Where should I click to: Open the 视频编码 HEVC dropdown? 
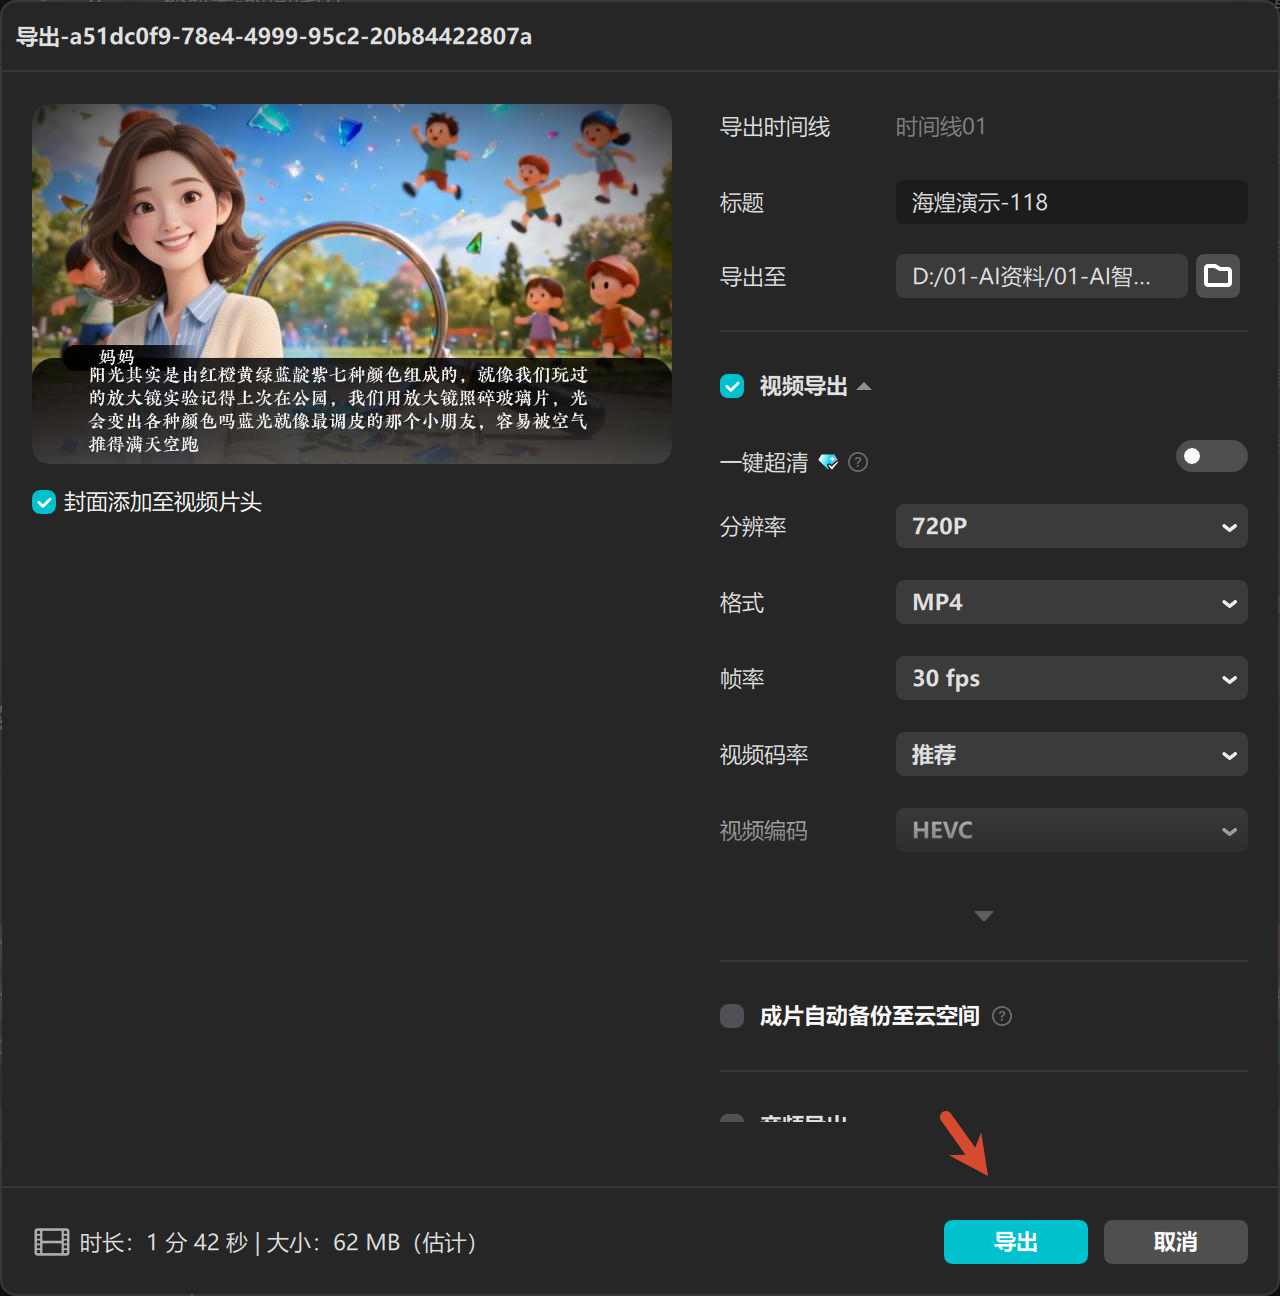pyautogui.click(x=1070, y=830)
